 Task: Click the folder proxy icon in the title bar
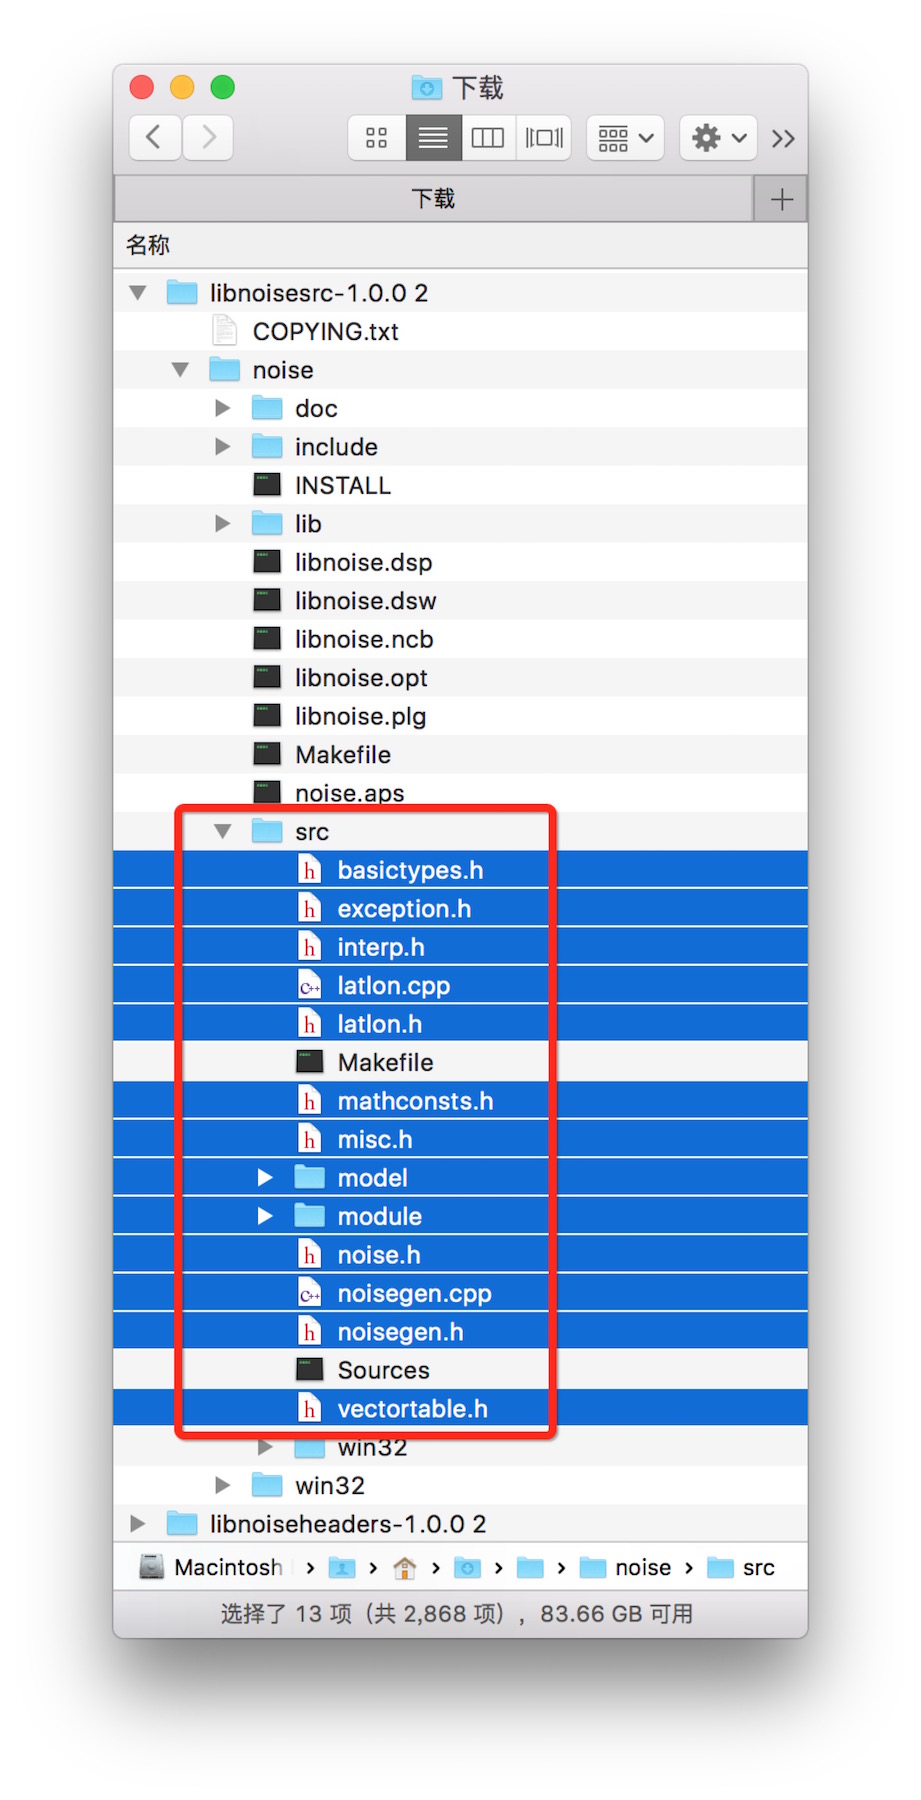pyautogui.click(x=427, y=88)
